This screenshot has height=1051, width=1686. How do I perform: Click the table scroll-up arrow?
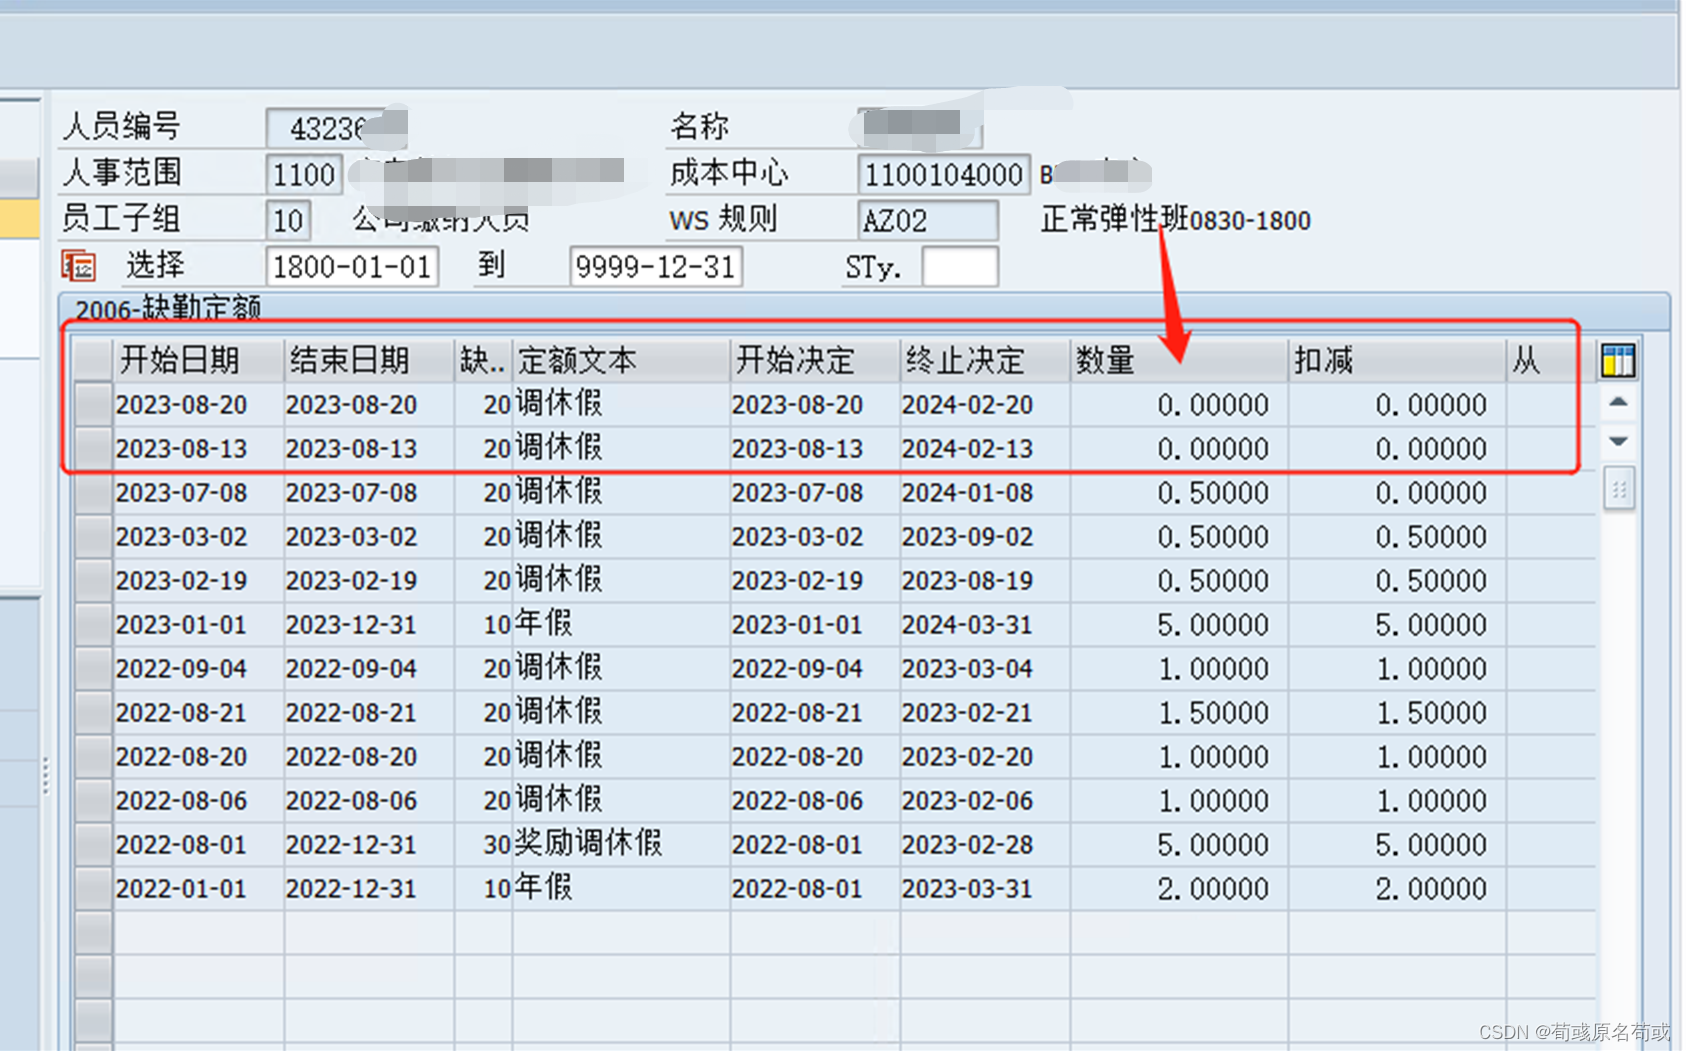pyautogui.click(x=1619, y=402)
